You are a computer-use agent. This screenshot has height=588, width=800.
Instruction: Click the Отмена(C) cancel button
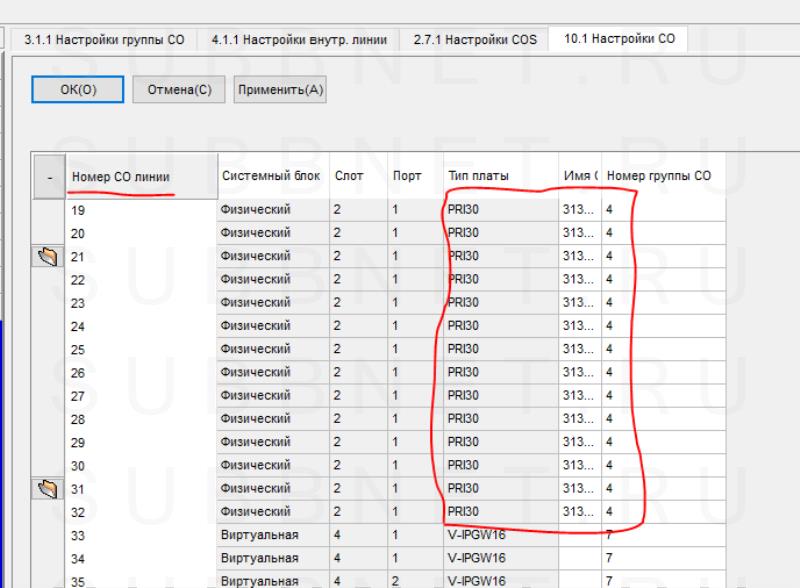tap(179, 89)
